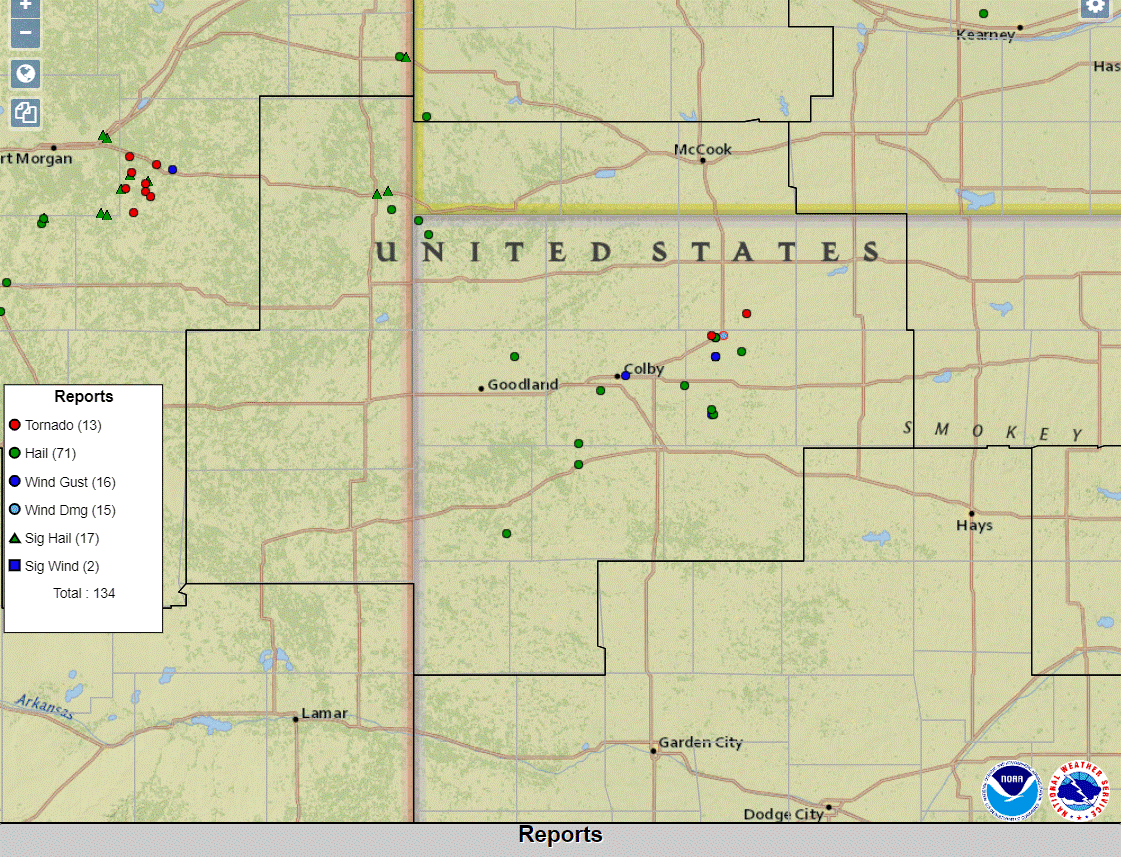Select the green hail marker above Kearney
The width and height of the screenshot is (1121, 857).
coord(984,14)
